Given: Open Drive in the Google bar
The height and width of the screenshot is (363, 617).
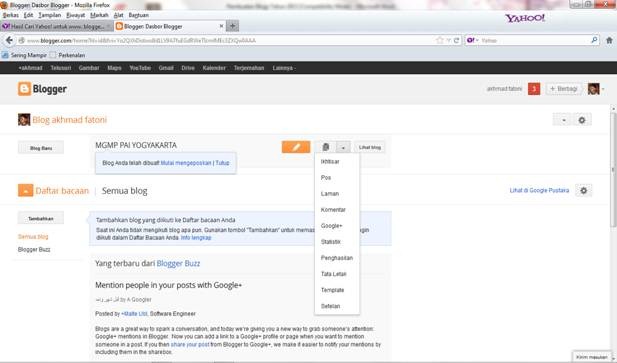Looking at the screenshot, I should coord(188,68).
